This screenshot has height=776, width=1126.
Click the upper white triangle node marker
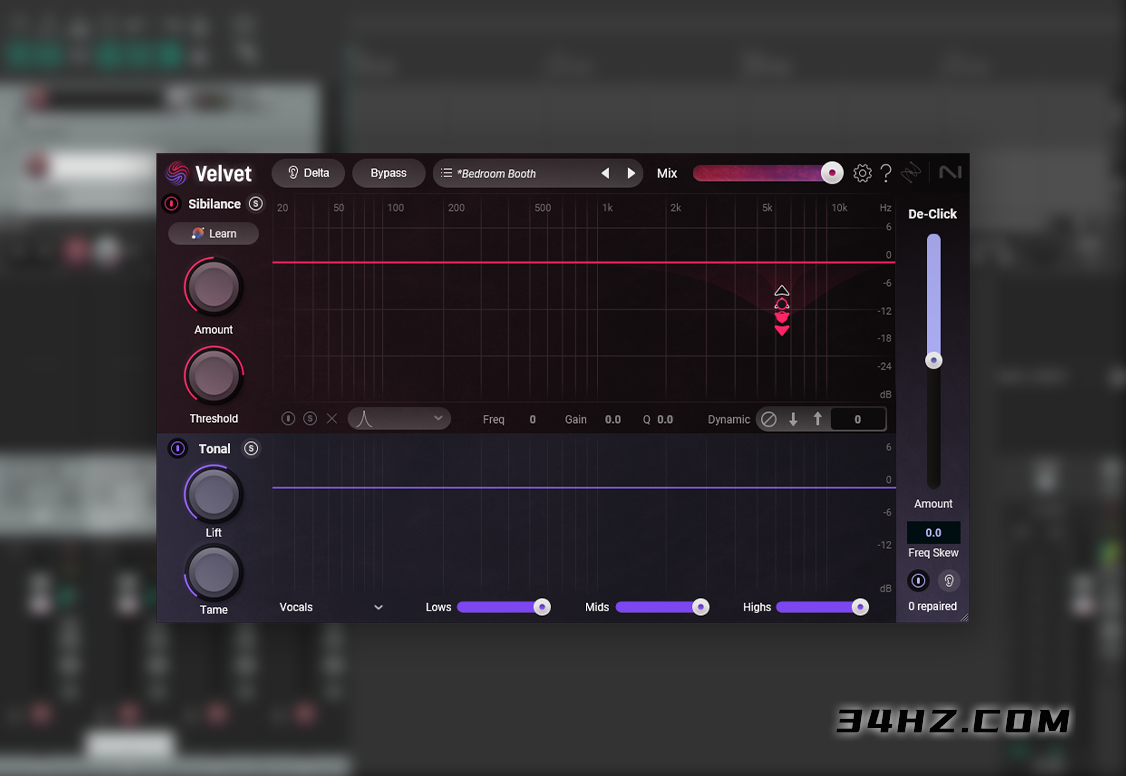782,291
